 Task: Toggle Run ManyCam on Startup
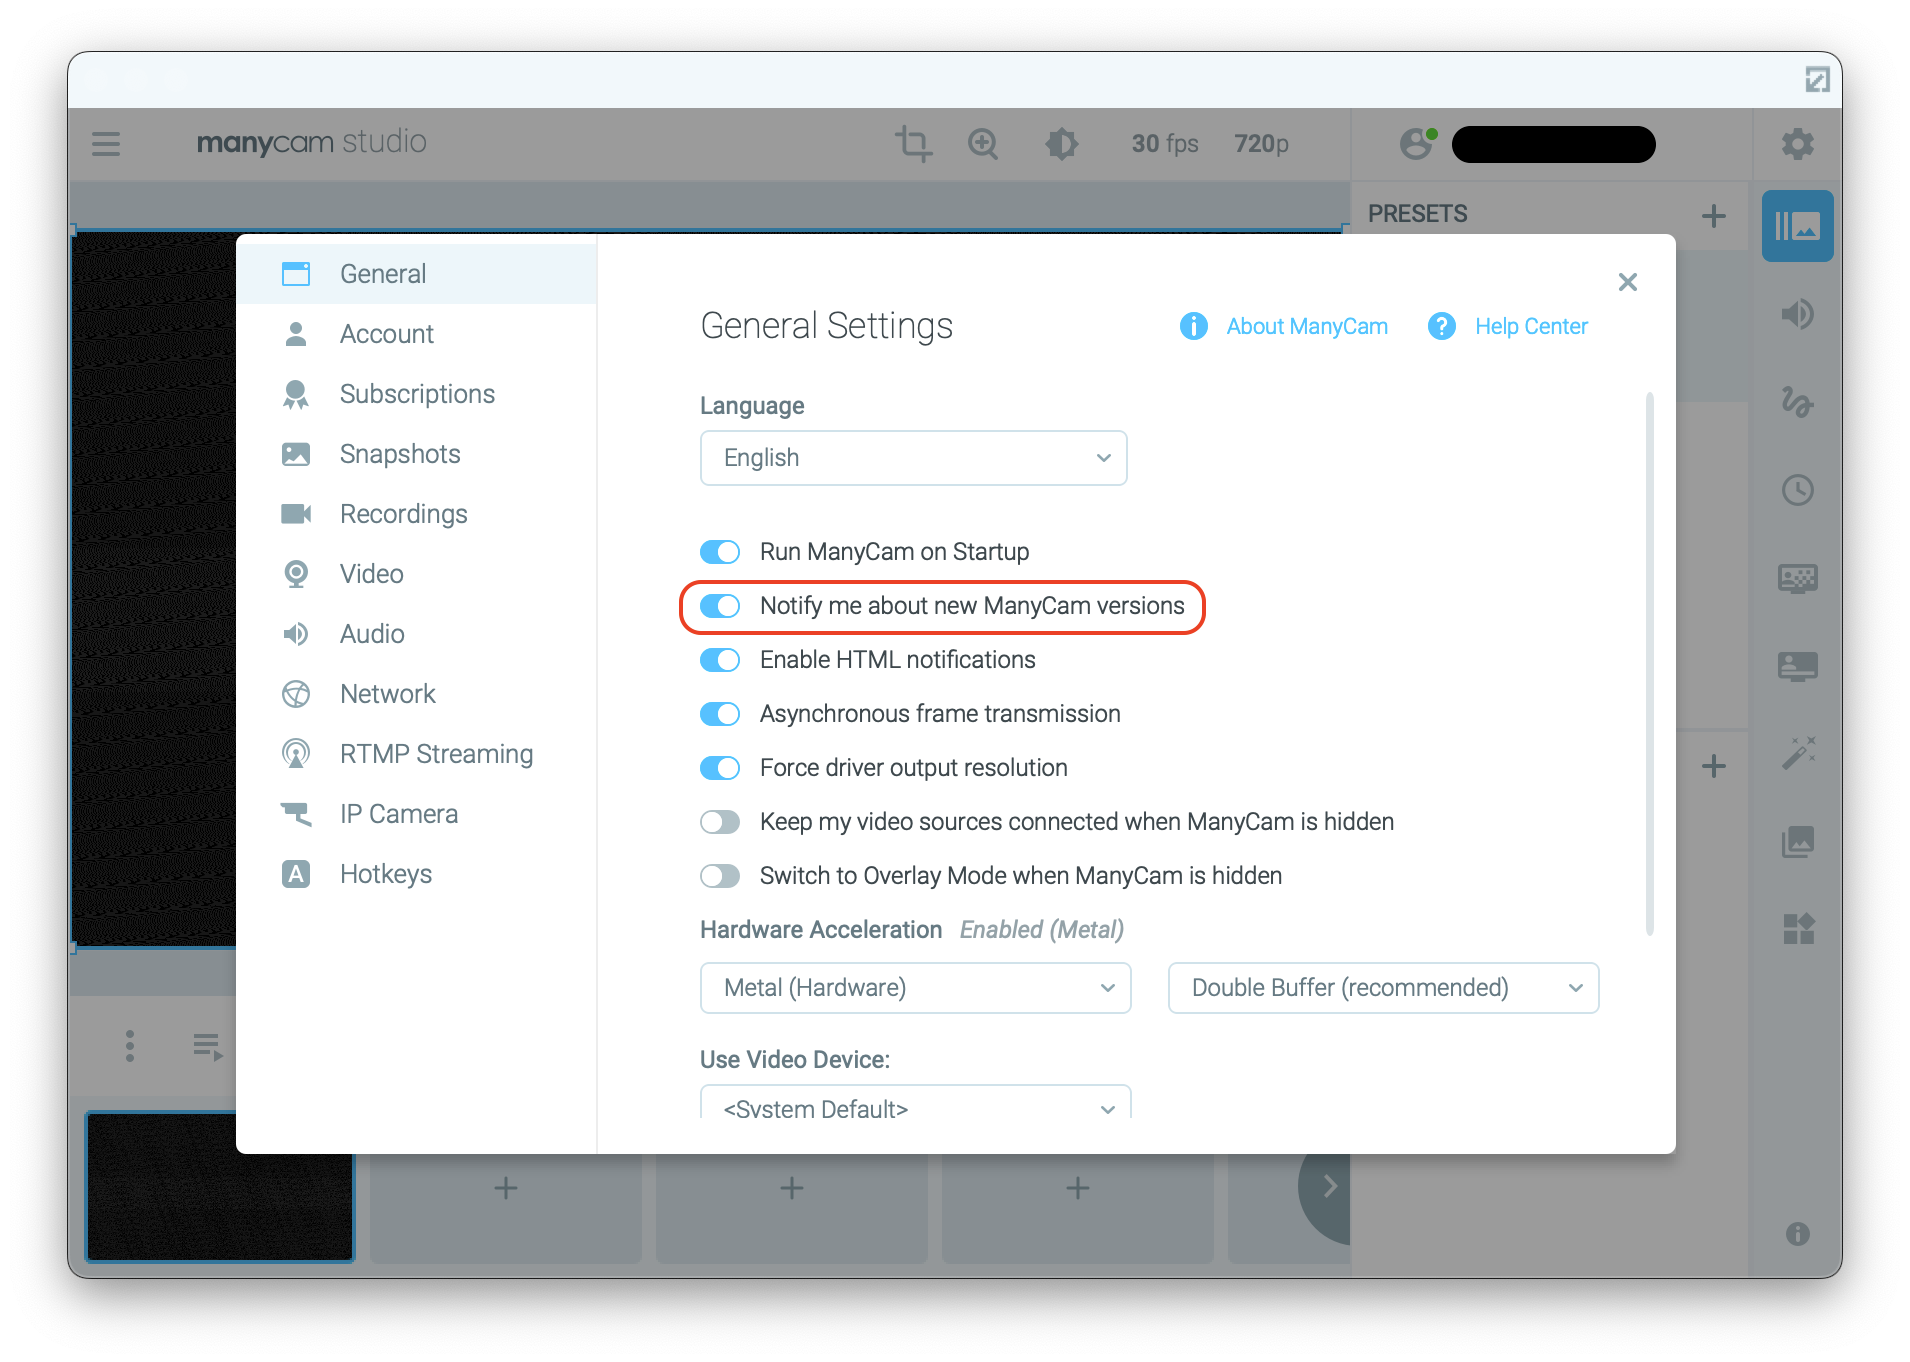[720, 552]
